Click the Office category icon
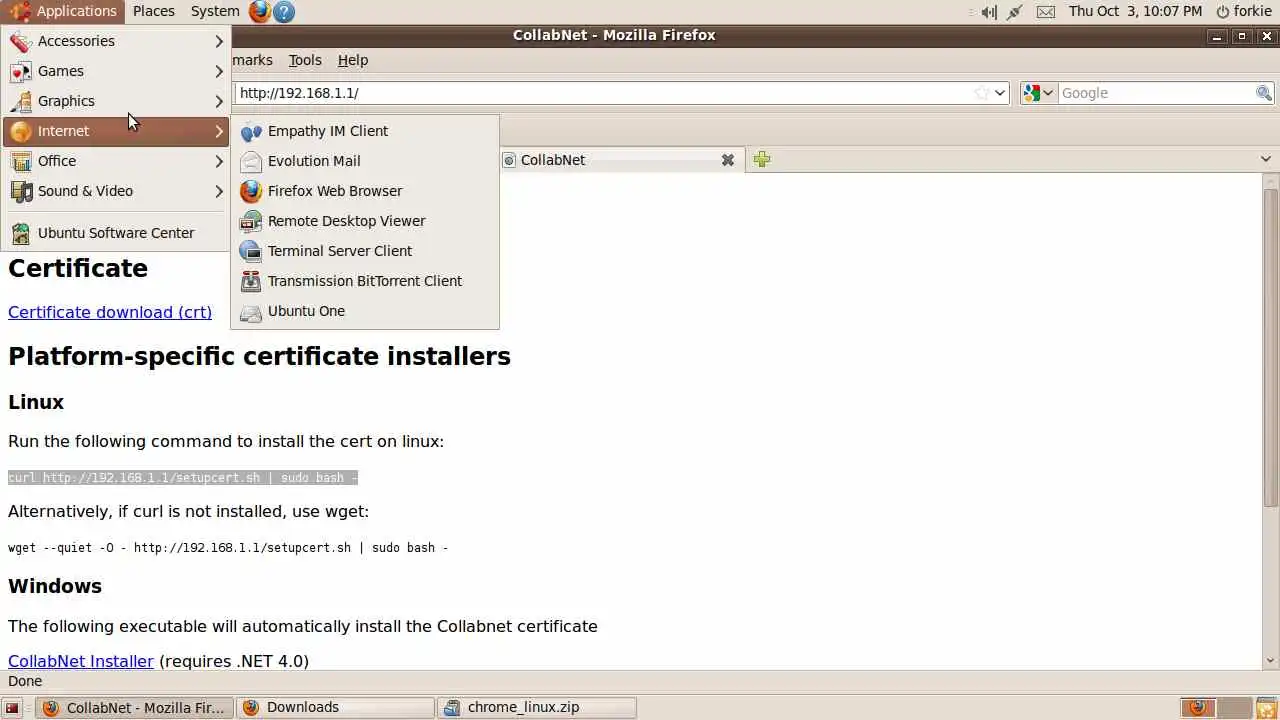The height and width of the screenshot is (720, 1280). 21,161
